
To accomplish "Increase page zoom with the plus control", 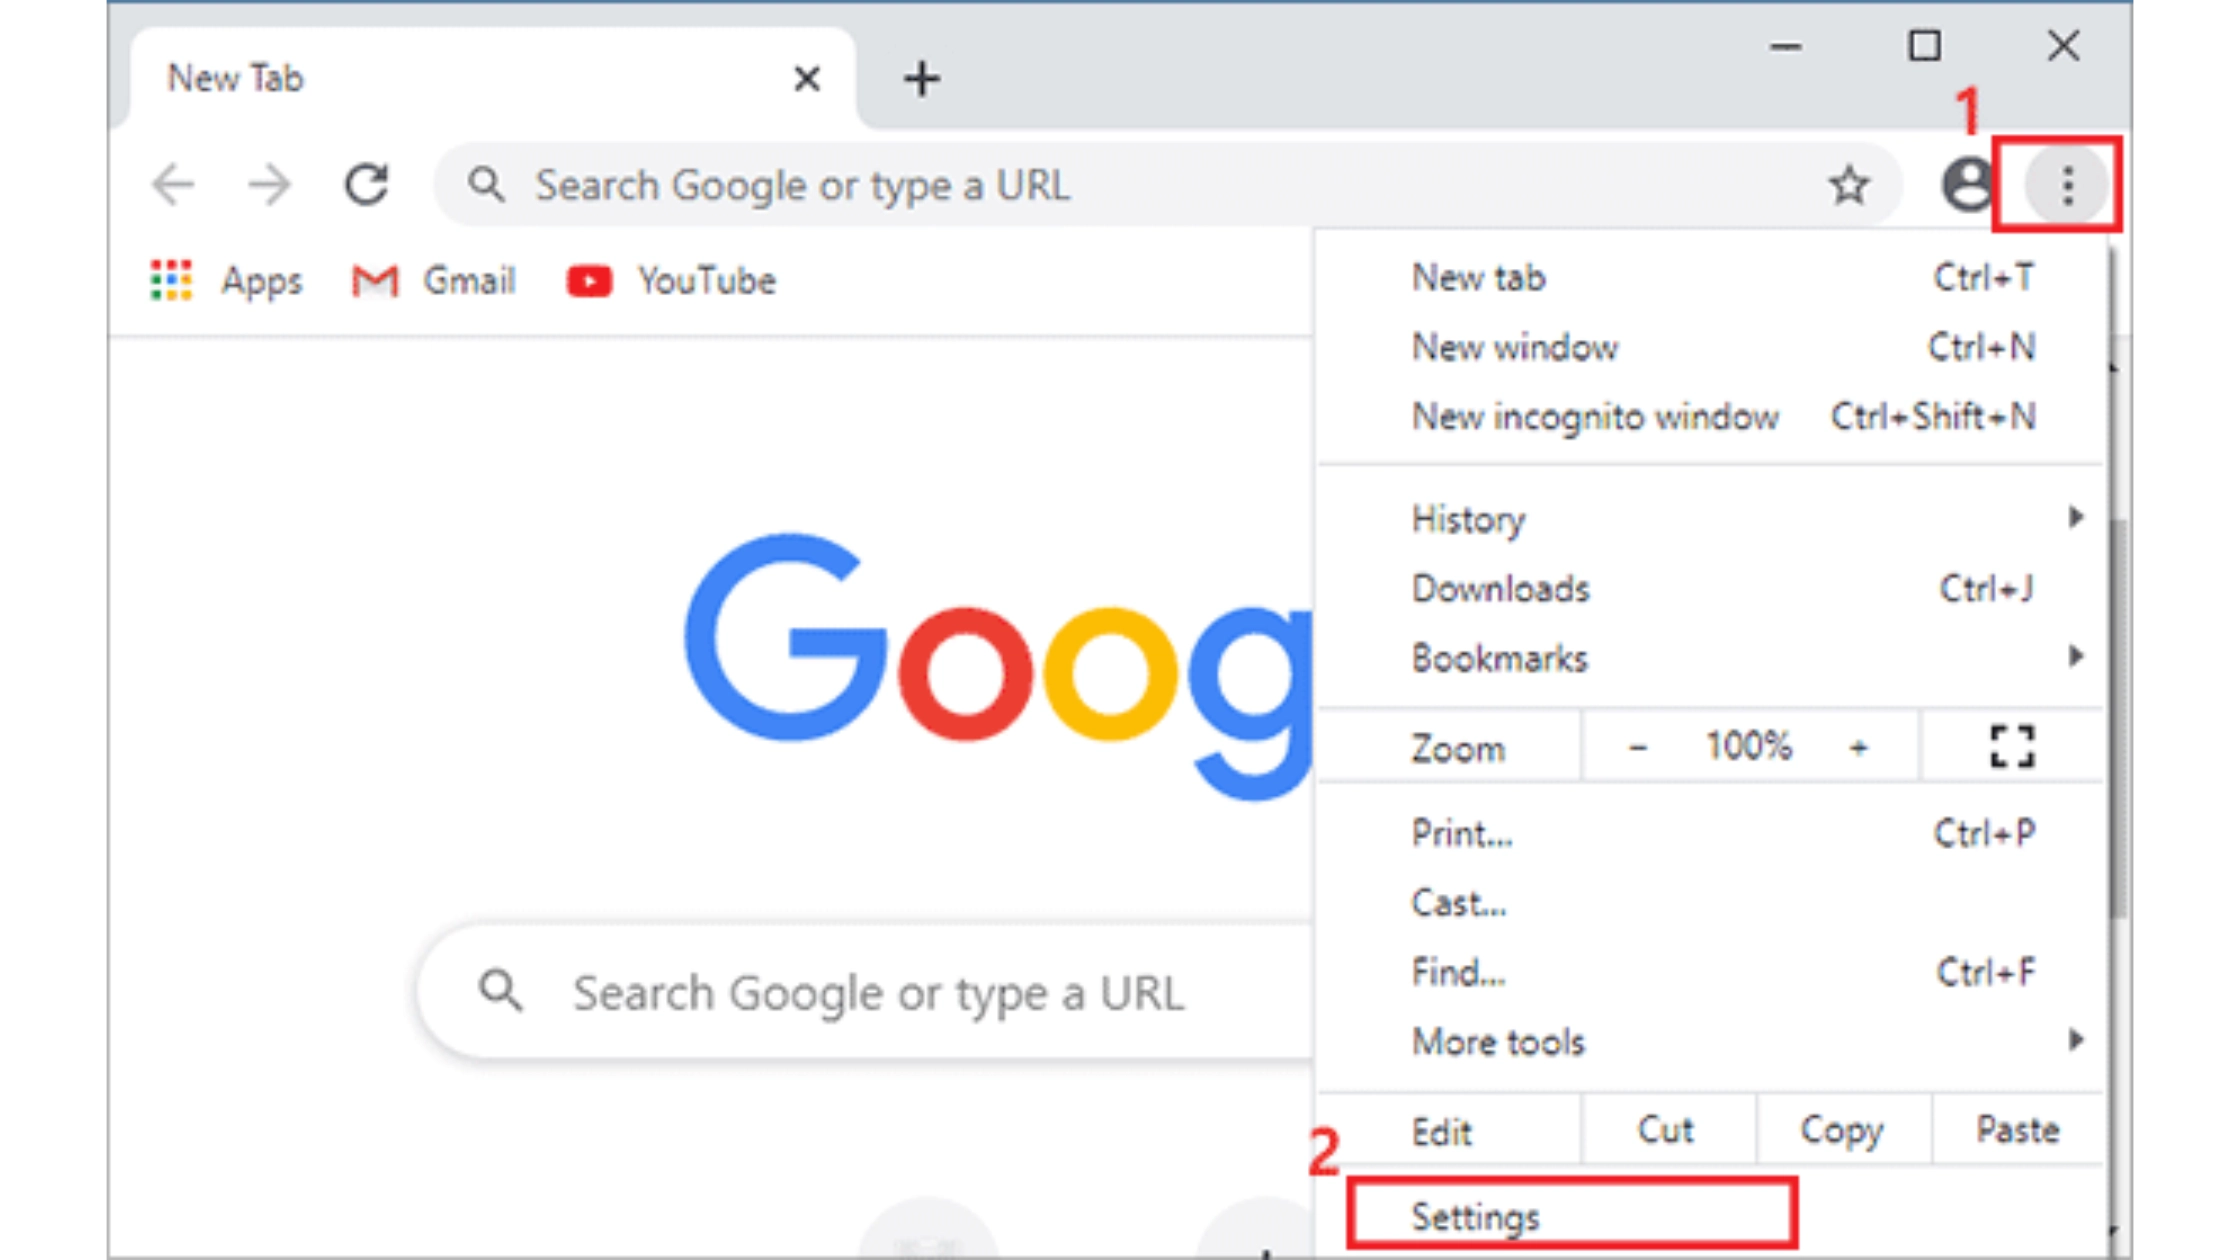I will (x=1858, y=746).
